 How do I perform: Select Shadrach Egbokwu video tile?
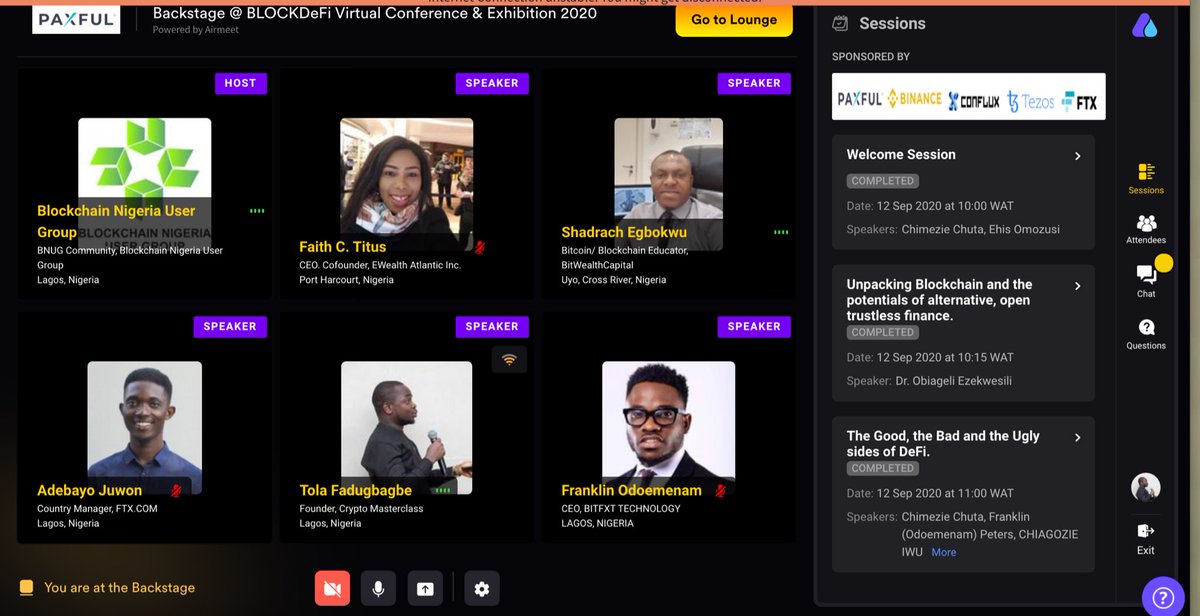(x=668, y=183)
